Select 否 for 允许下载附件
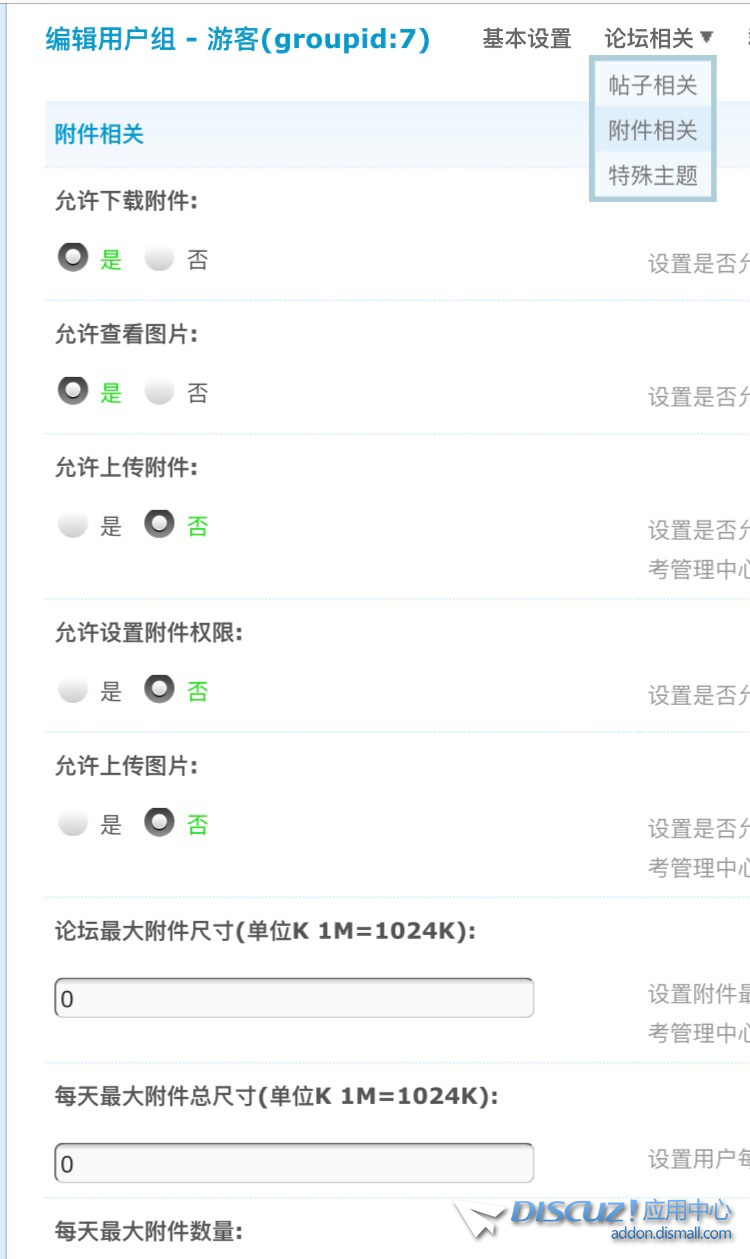 tap(160, 259)
